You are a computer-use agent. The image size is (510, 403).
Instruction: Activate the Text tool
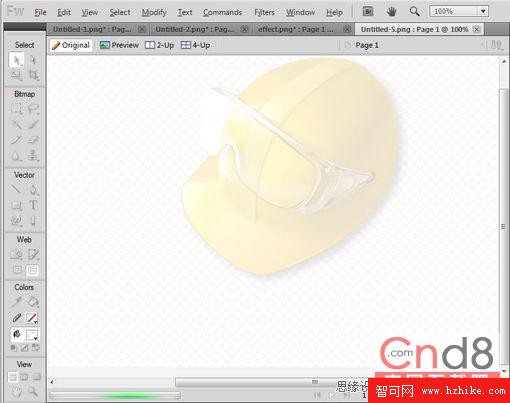point(33,205)
